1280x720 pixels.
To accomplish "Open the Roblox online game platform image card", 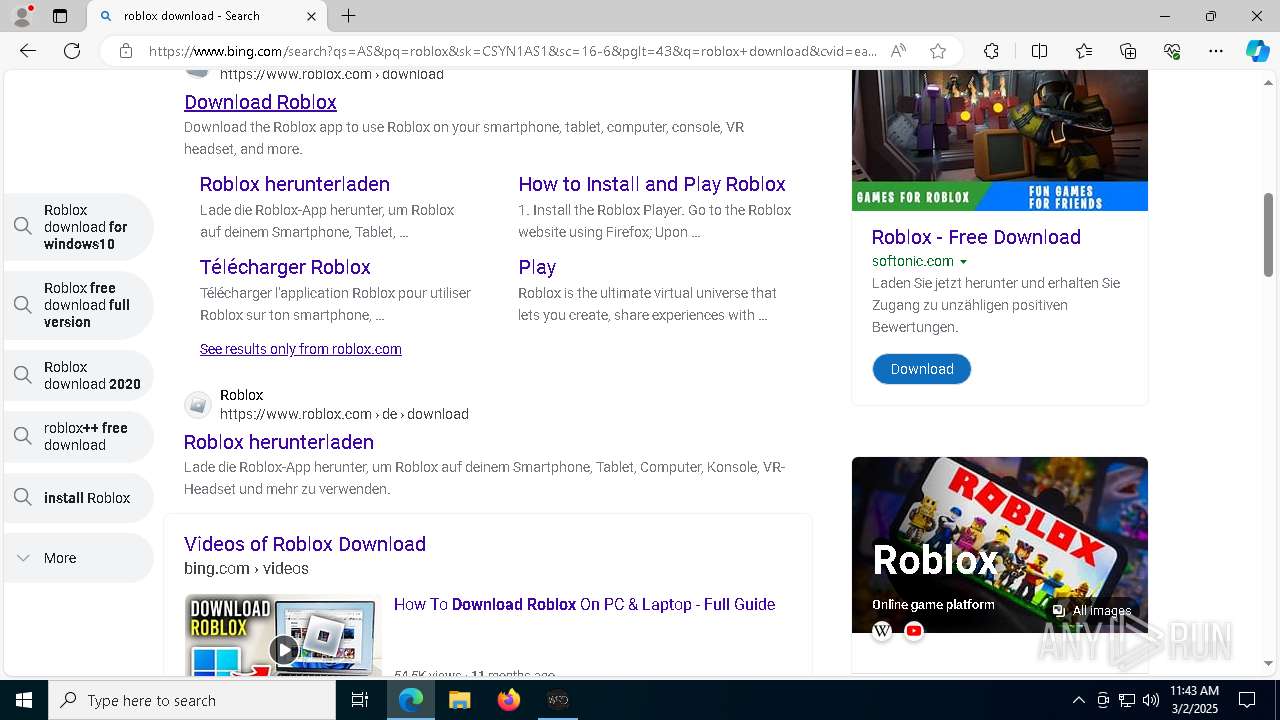I will tap(1000, 545).
